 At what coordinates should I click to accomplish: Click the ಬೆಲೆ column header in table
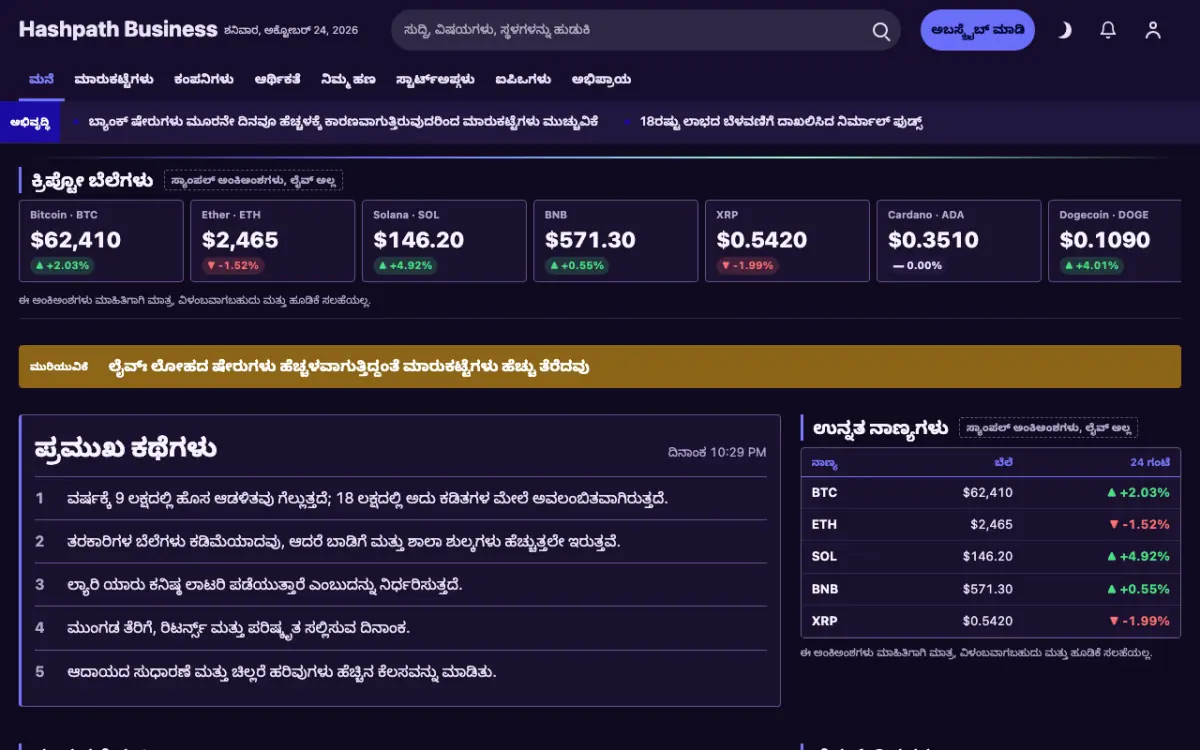(x=1003, y=463)
